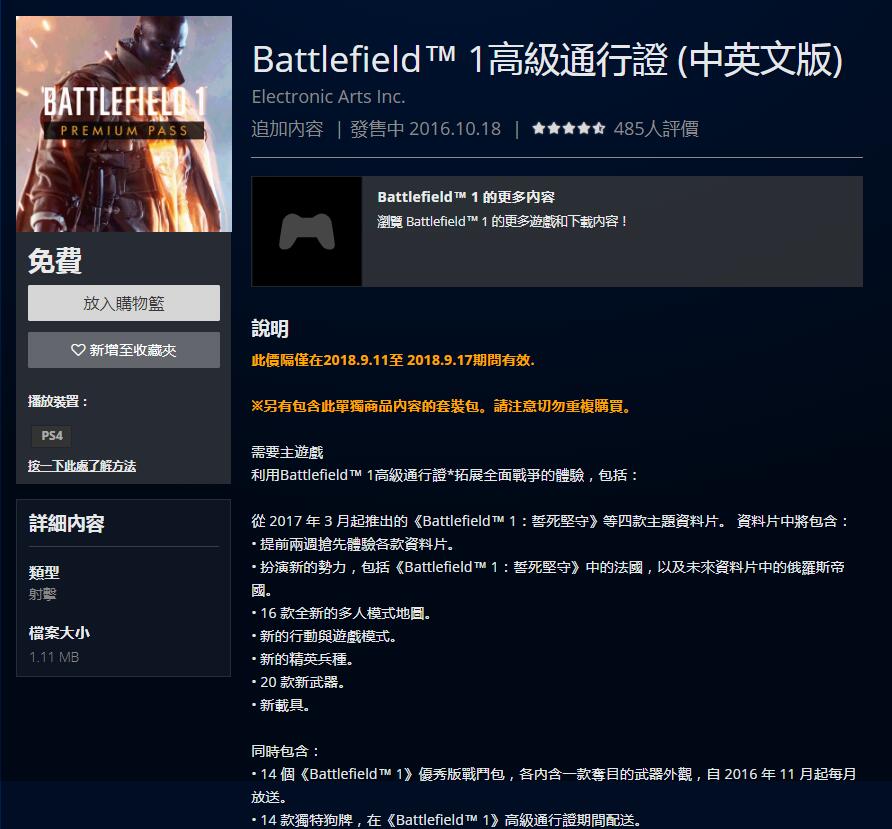The image size is (892, 829).
Task: Click the 射擊 genre value
Action: pos(43,594)
